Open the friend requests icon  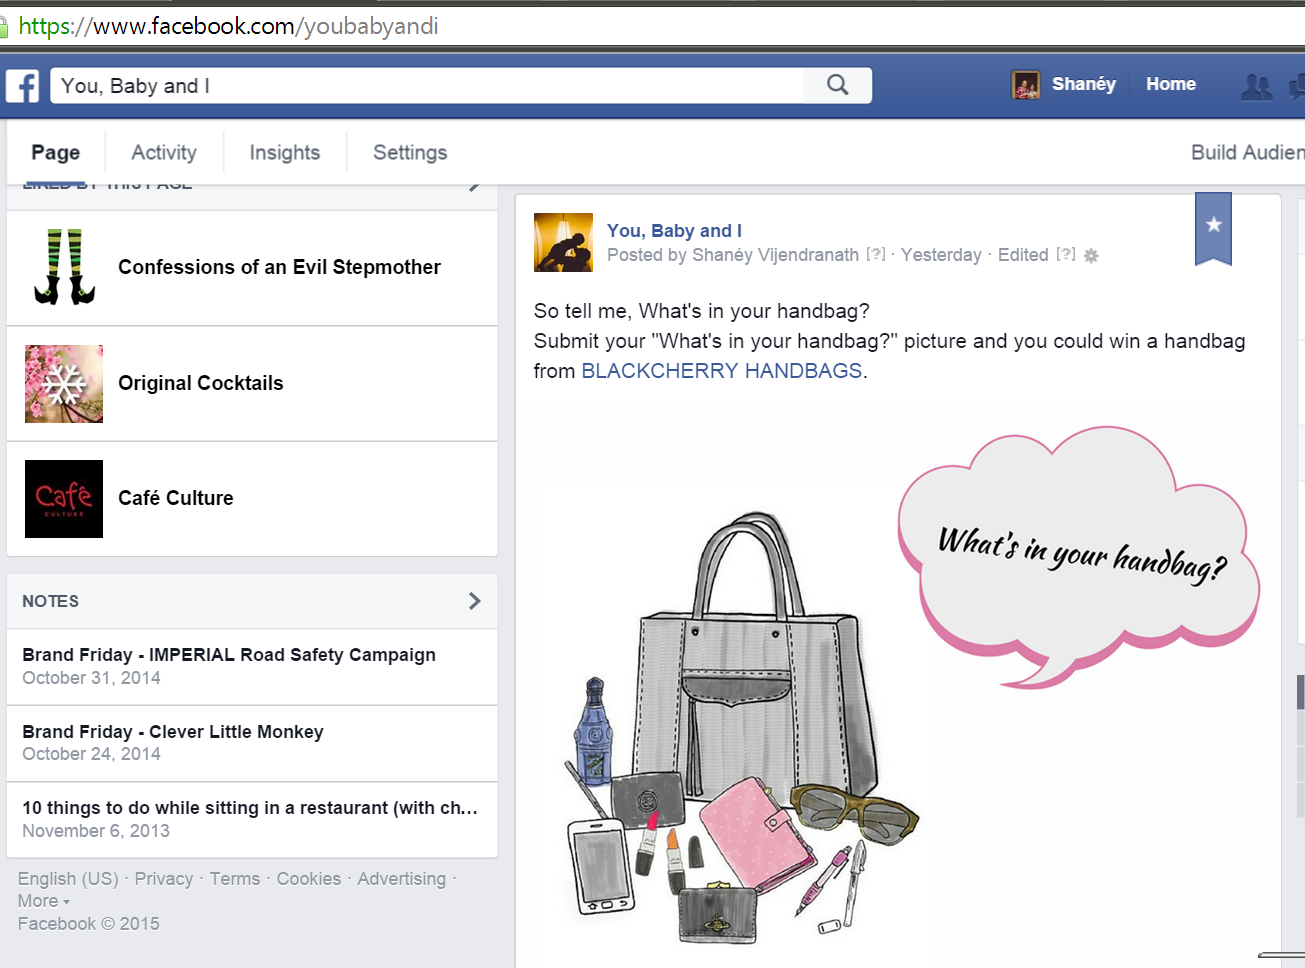(1256, 87)
